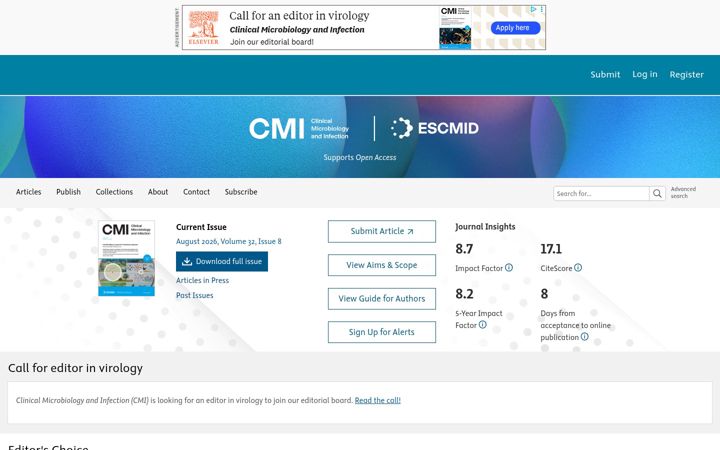Screen dimensions: 720x450
Task: Click the 8.7 Impact Factor value
Action: coord(464,249)
